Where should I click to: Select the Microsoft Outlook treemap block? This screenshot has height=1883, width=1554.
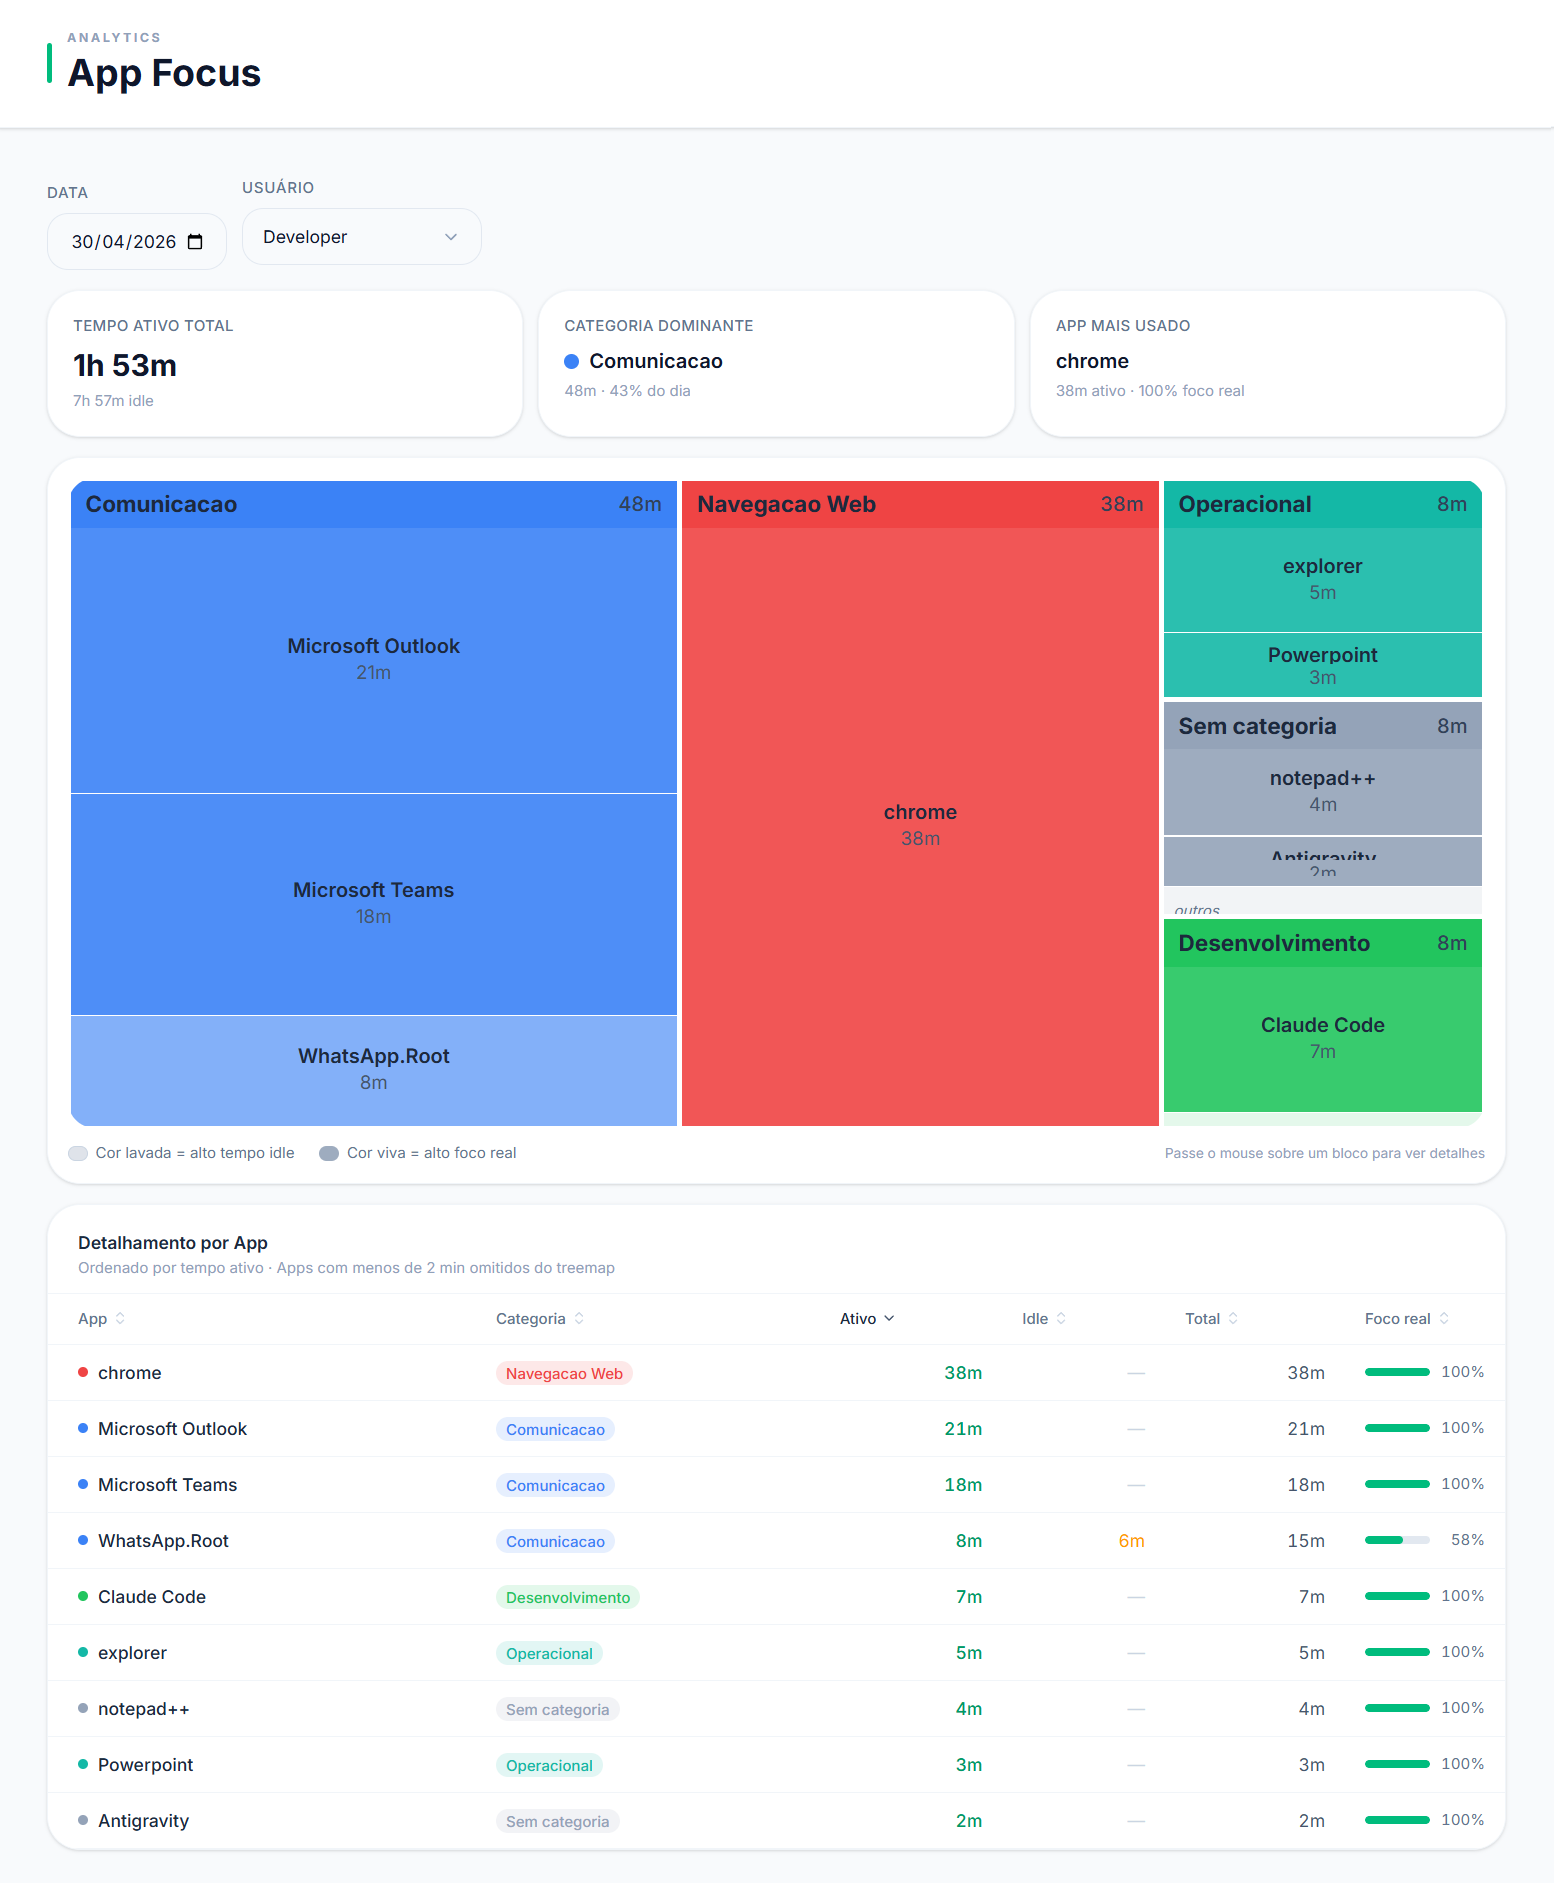[374, 660]
